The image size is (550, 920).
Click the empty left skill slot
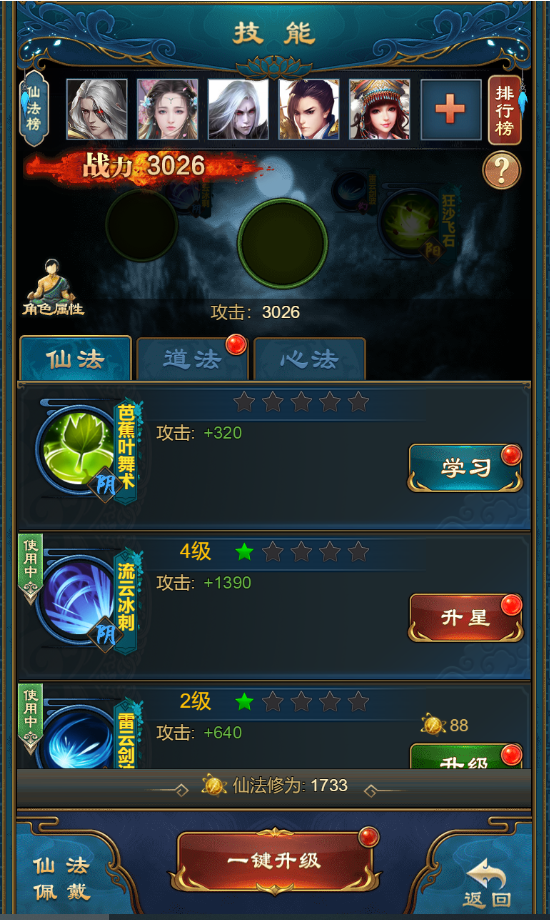[141, 224]
